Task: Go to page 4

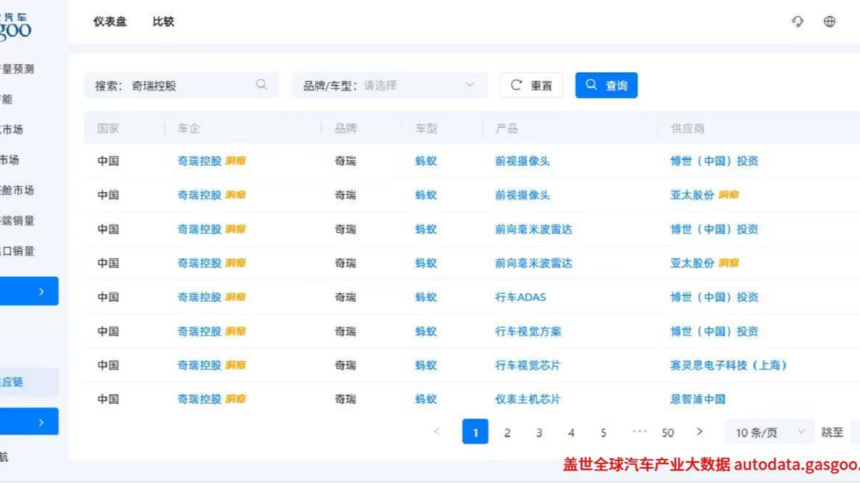Action: pyautogui.click(x=571, y=433)
